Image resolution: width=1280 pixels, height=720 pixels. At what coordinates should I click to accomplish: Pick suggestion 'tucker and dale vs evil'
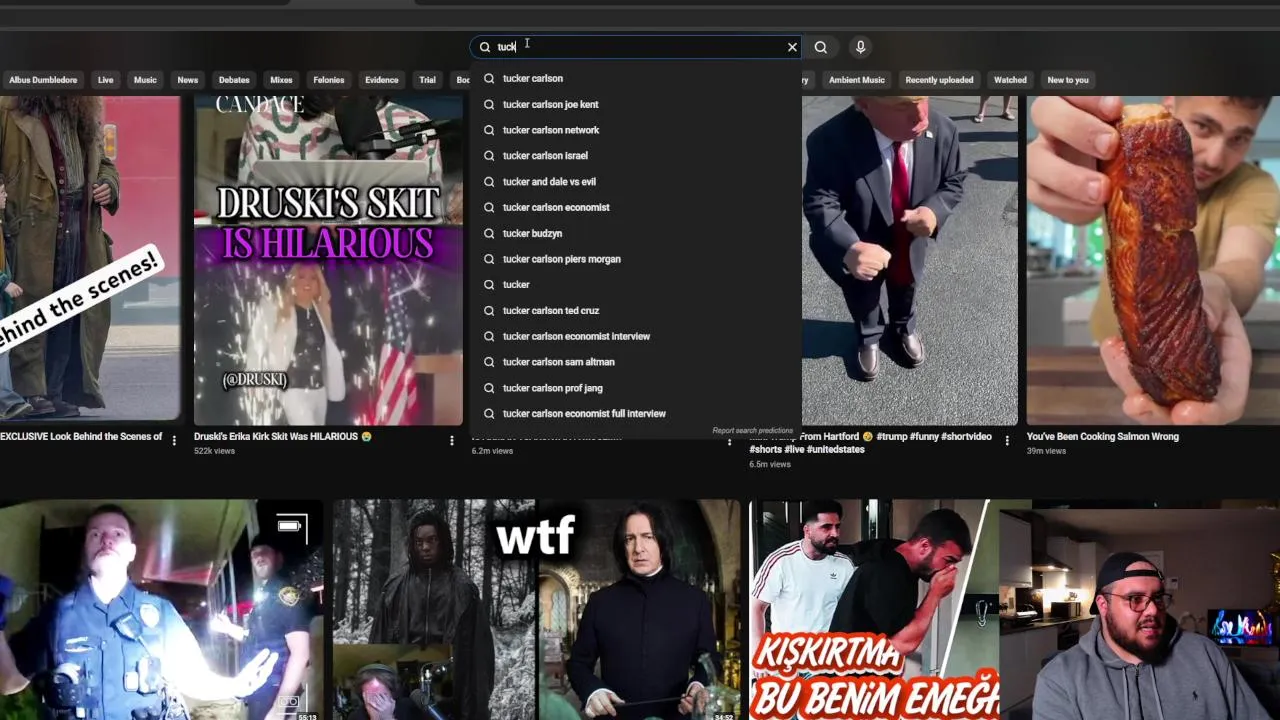[636, 182]
